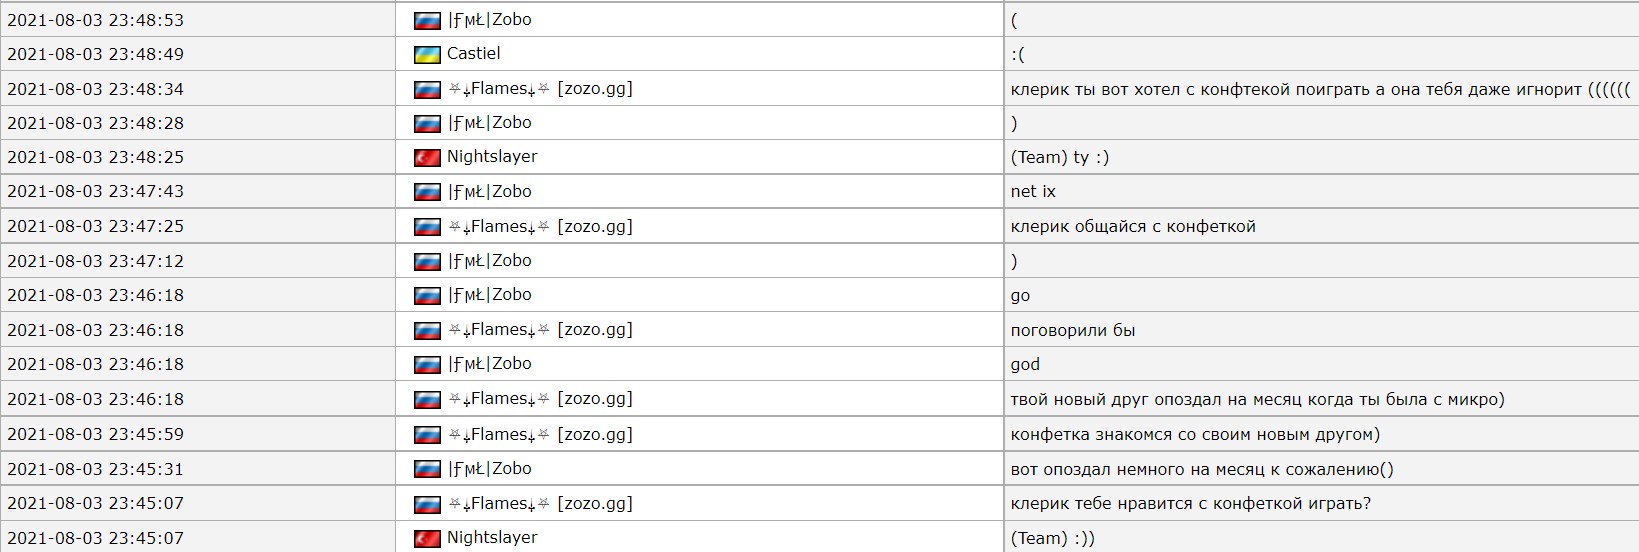Open Nightslayer who wrote "(Team) ty :)"
1639x552 pixels.
click(492, 157)
